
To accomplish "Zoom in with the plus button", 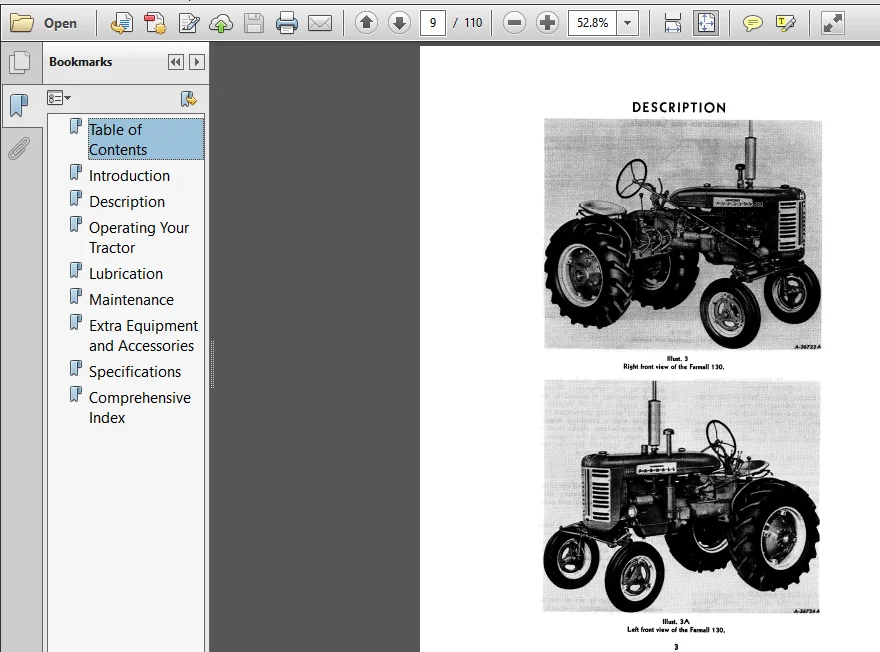I will [547, 23].
